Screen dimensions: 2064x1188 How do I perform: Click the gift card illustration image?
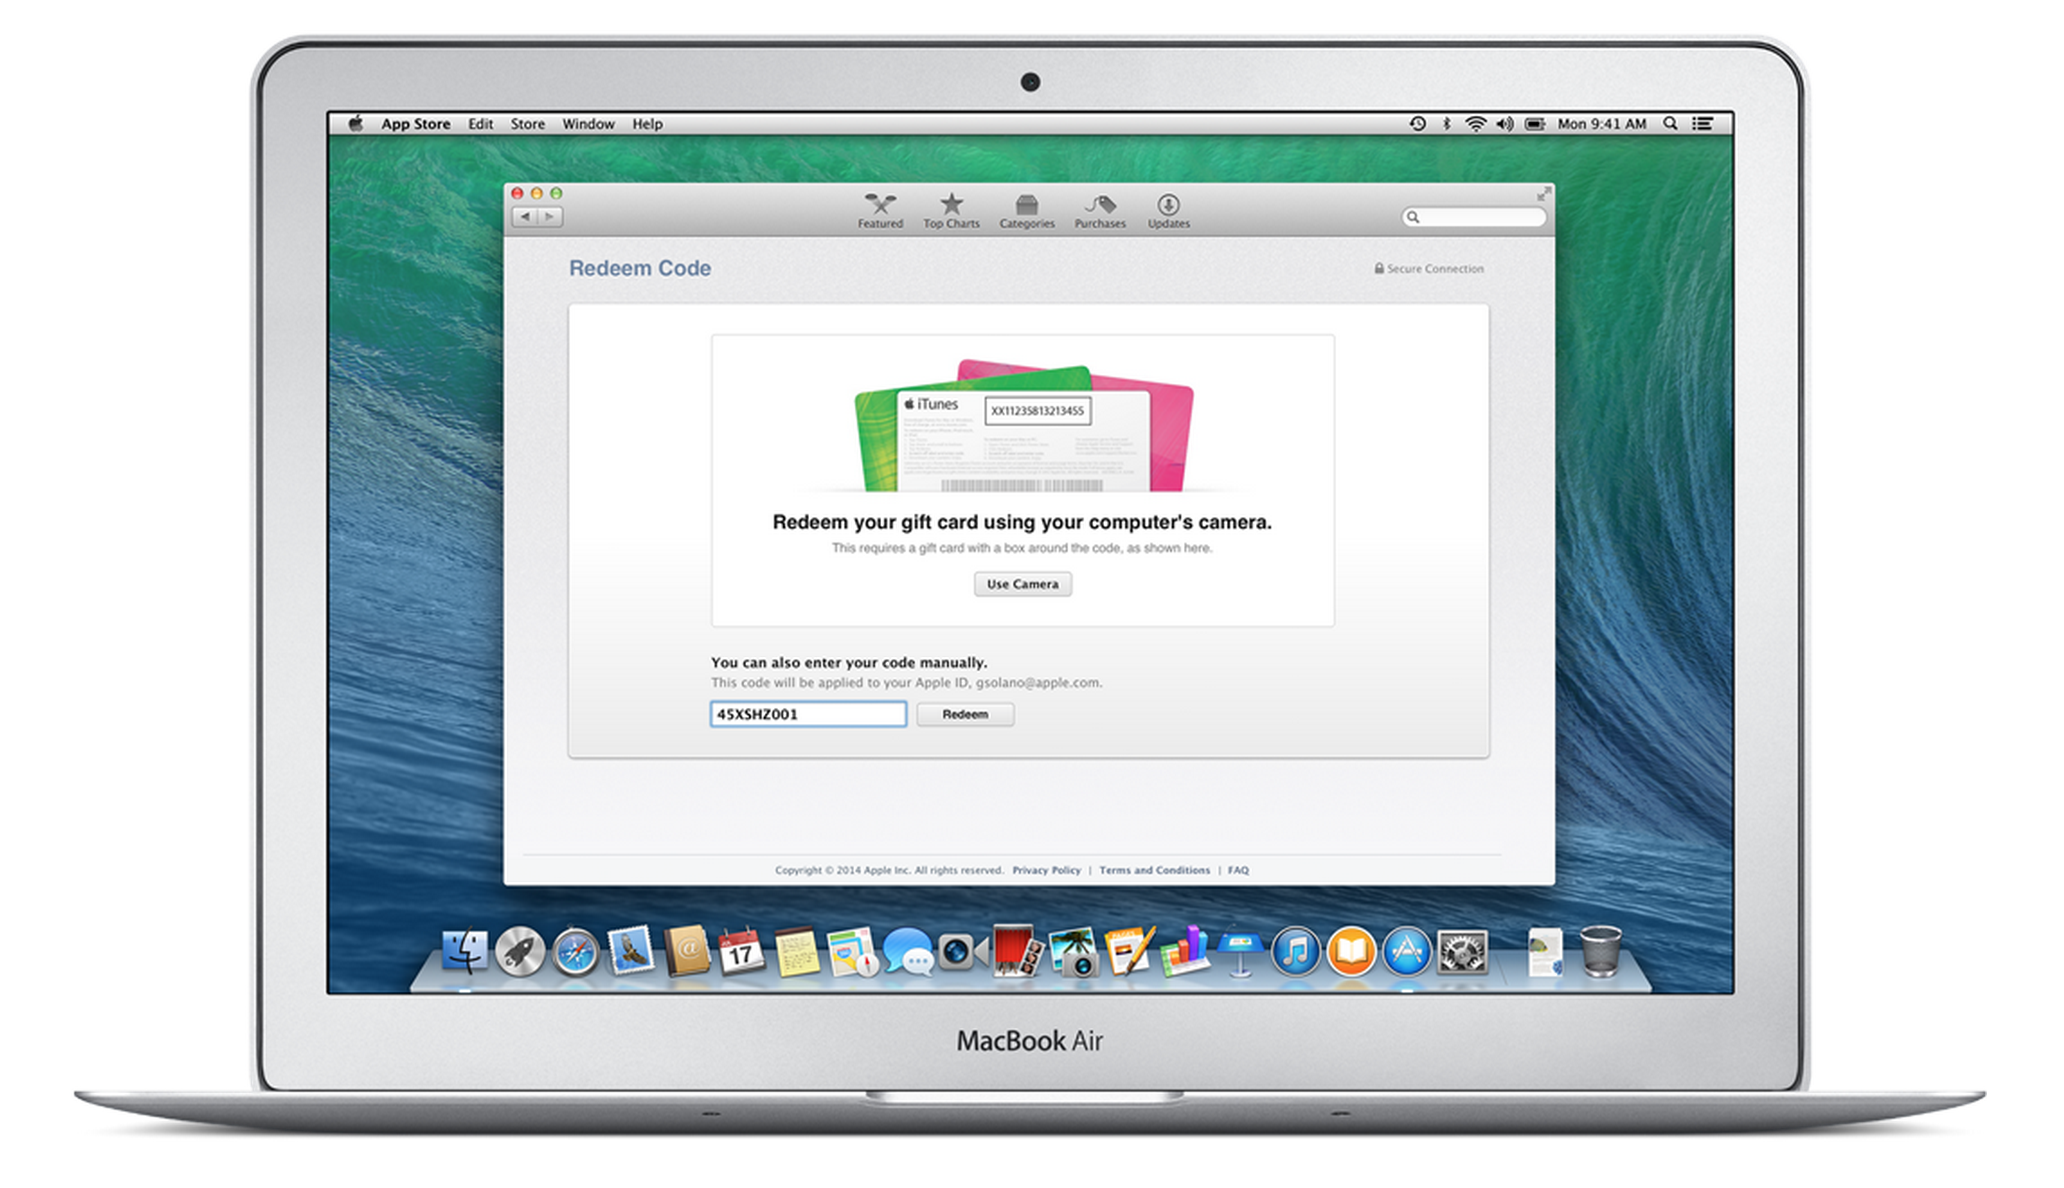pyautogui.click(x=1023, y=425)
